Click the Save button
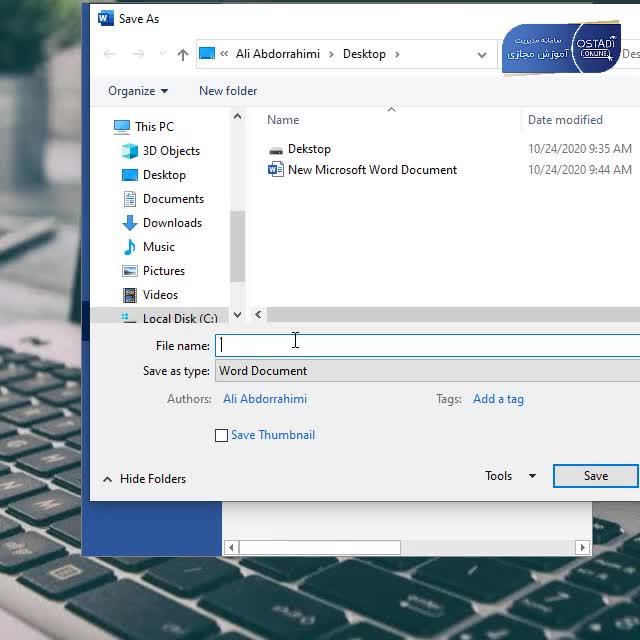This screenshot has height=640, width=640. coord(595,476)
